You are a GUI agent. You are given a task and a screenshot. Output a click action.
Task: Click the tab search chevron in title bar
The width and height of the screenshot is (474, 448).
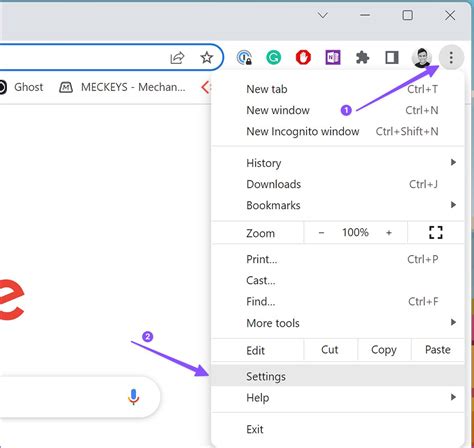[323, 15]
